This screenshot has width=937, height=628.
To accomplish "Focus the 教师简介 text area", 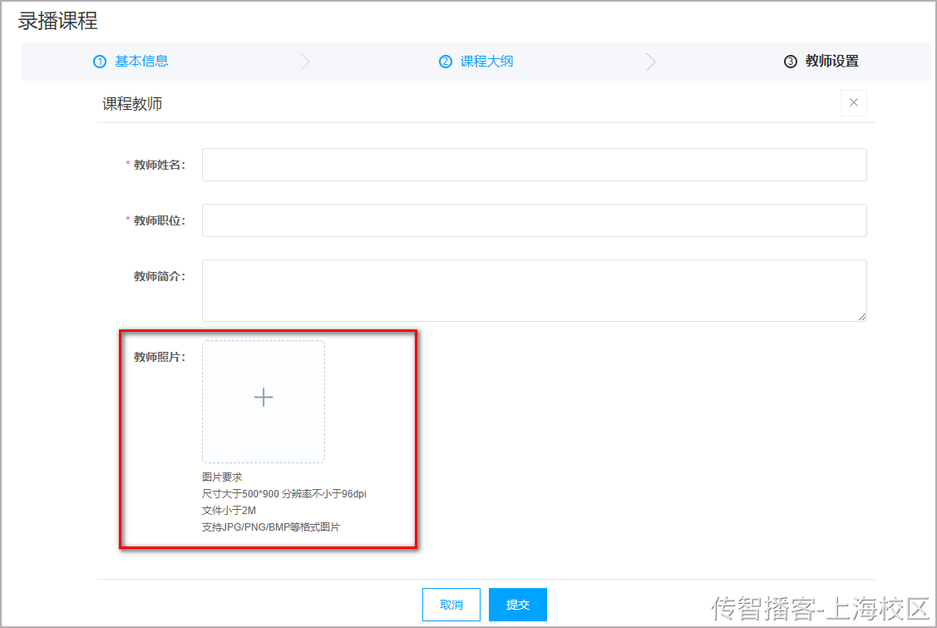I will [534, 290].
